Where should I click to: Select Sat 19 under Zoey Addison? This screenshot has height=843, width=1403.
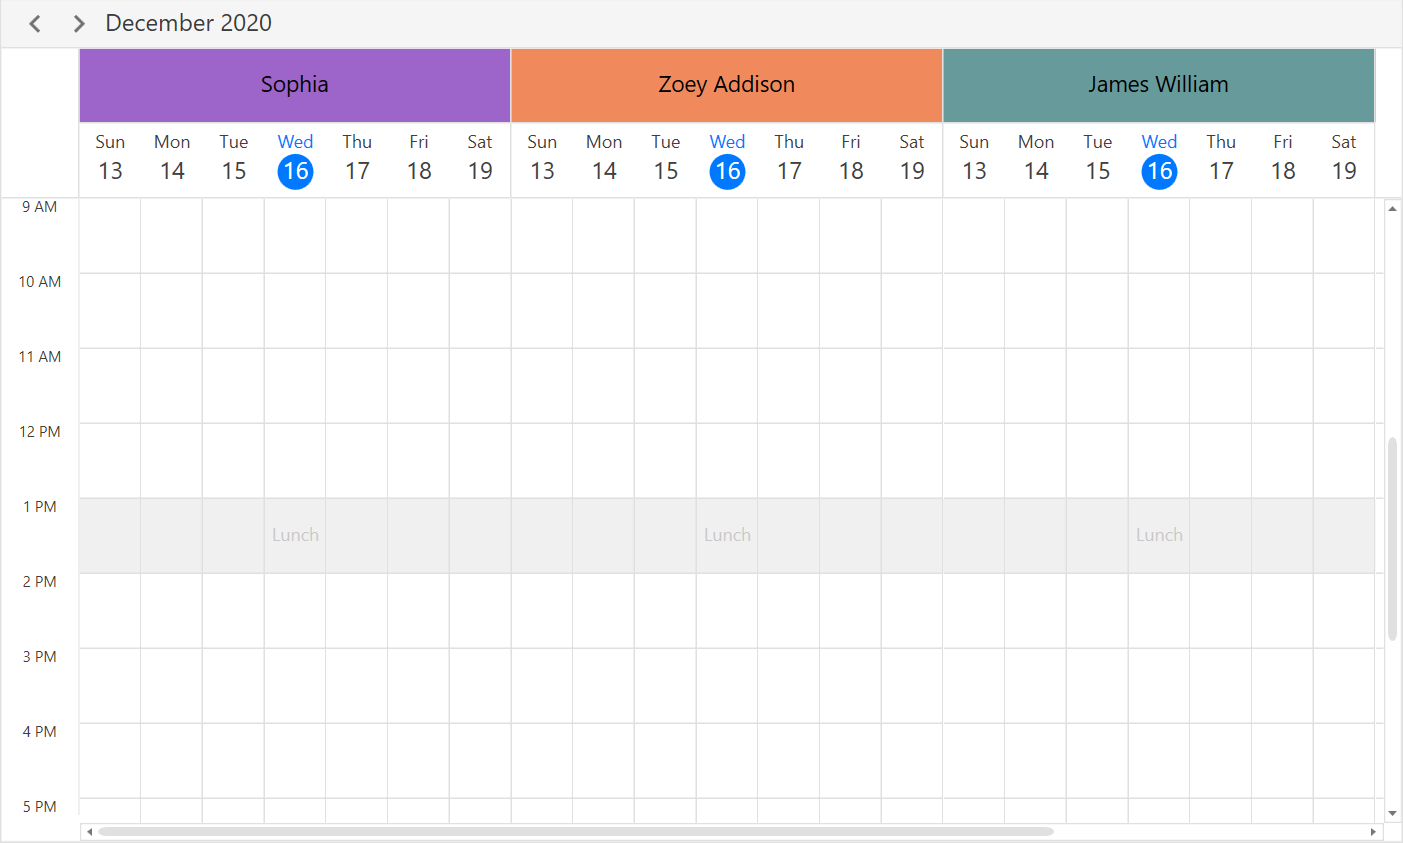coord(912,159)
